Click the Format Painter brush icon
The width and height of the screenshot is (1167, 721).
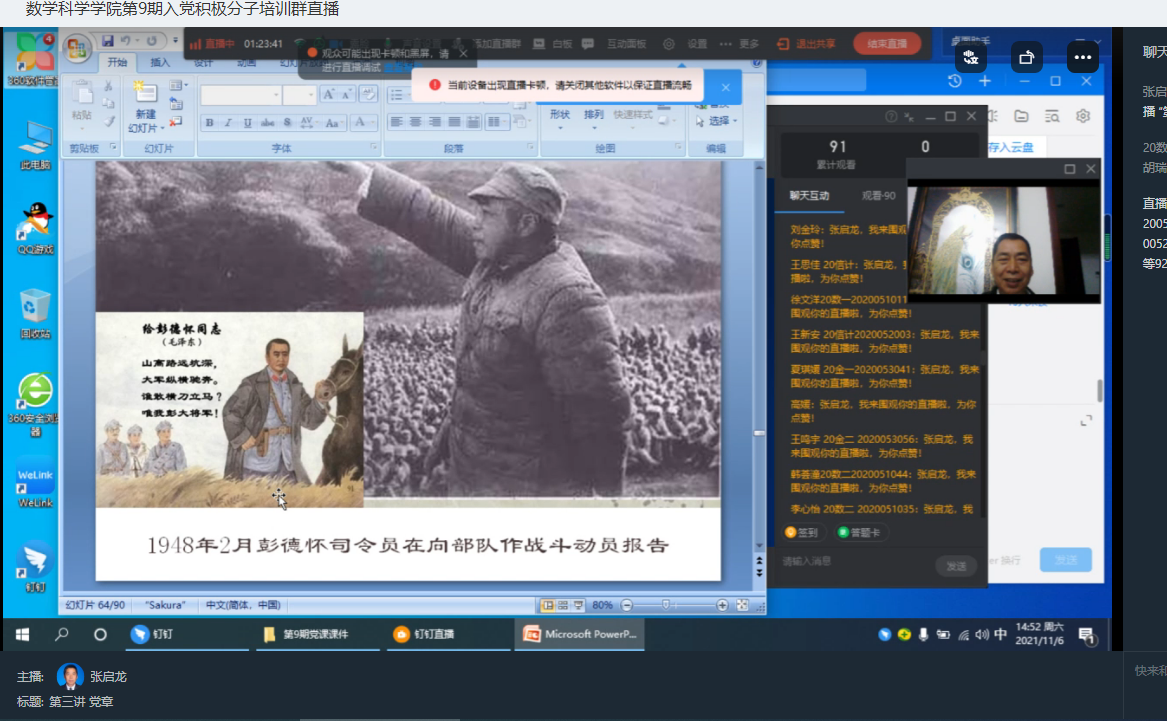pos(109,120)
